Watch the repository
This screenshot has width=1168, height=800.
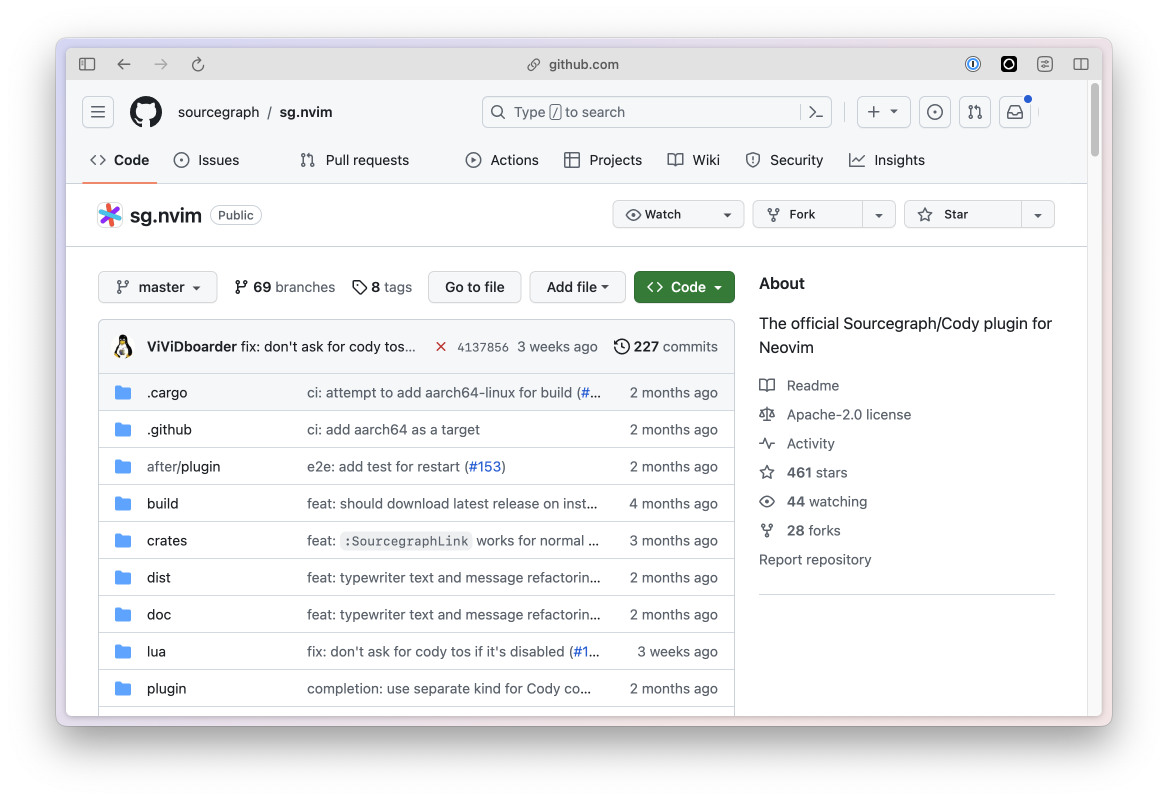(665, 214)
